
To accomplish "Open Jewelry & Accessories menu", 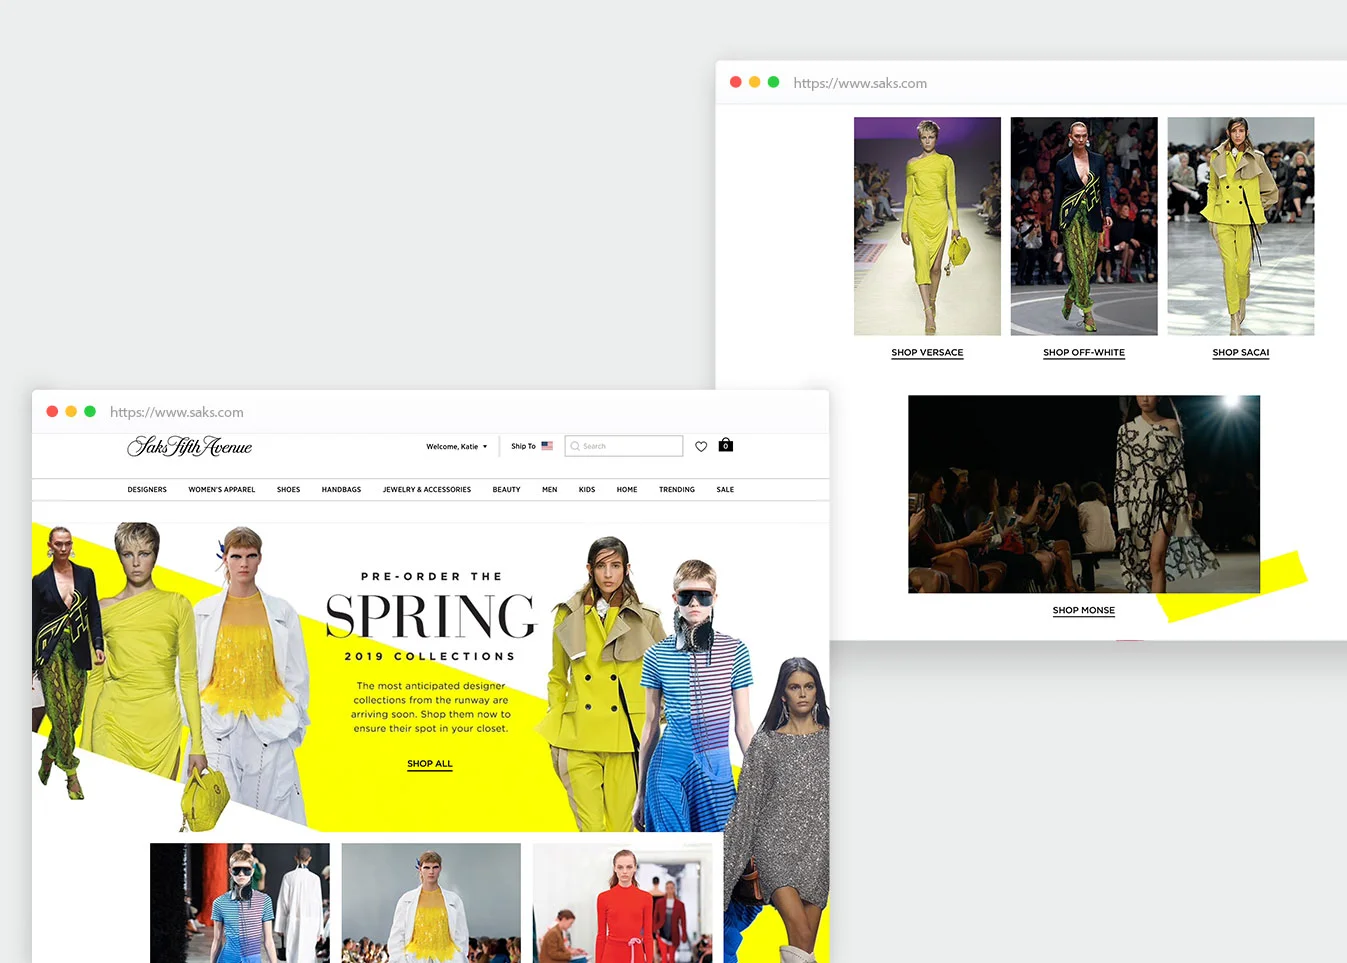I will pyautogui.click(x=427, y=490).
